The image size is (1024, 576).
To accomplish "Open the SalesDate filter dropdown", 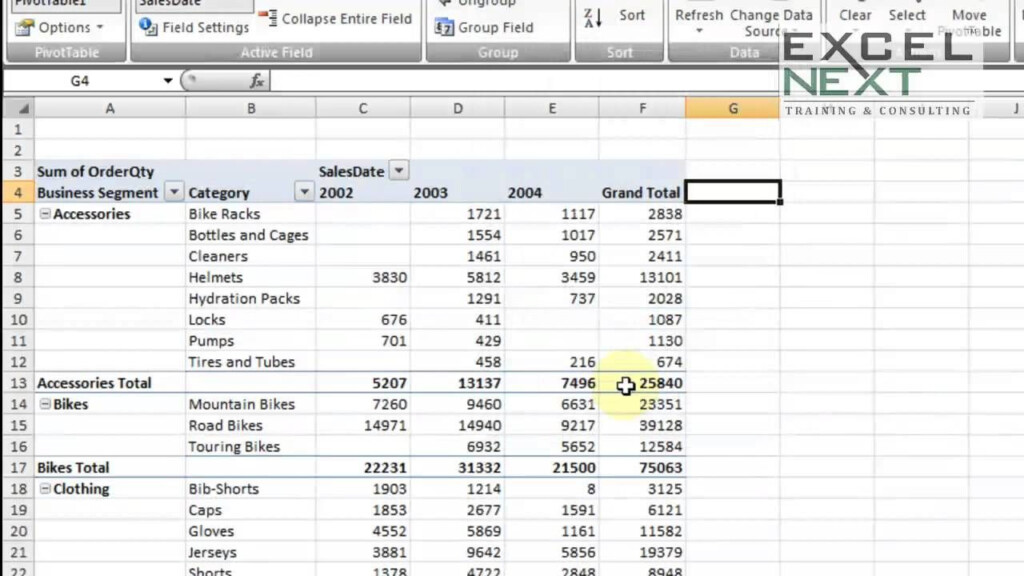I will [x=398, y=171].
